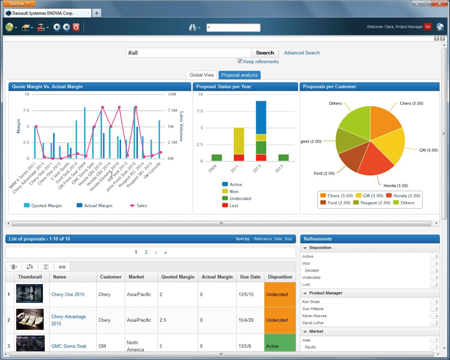Click the red structure toolbar icon

(41, 27)
